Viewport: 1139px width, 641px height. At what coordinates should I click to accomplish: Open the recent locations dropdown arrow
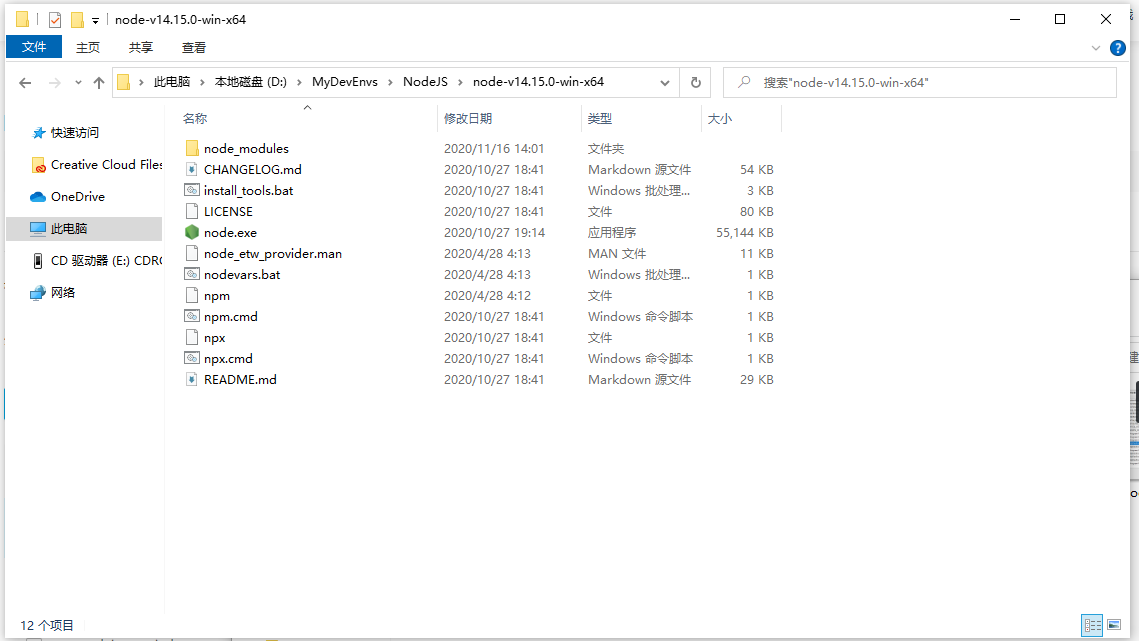tap(78, 83)
